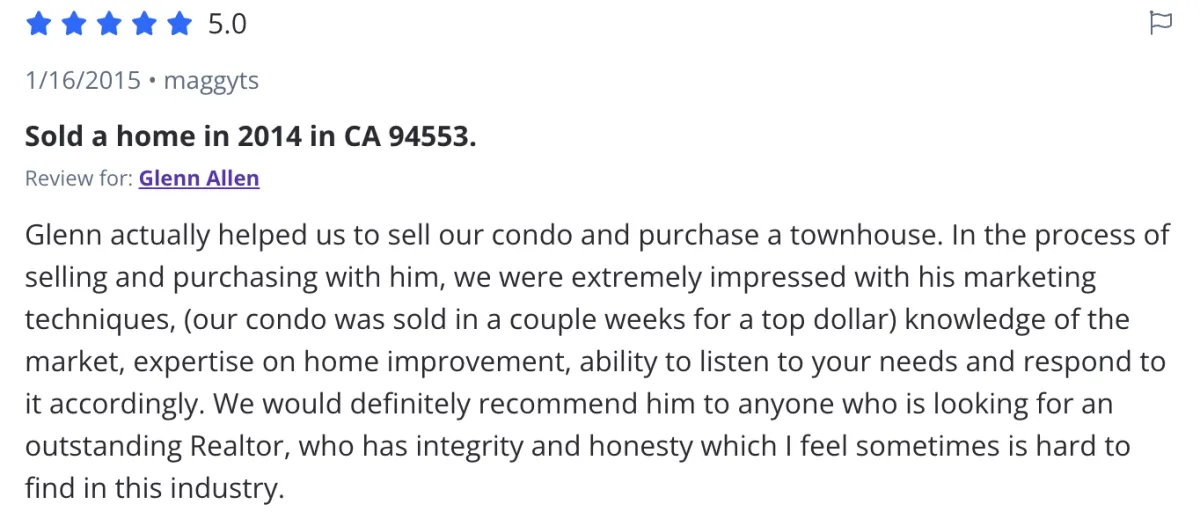The width and height of the screenshot is (1200, 519).
Task: Click the second blue rating star
Action: pyautogui.click(x=73, y=24)
